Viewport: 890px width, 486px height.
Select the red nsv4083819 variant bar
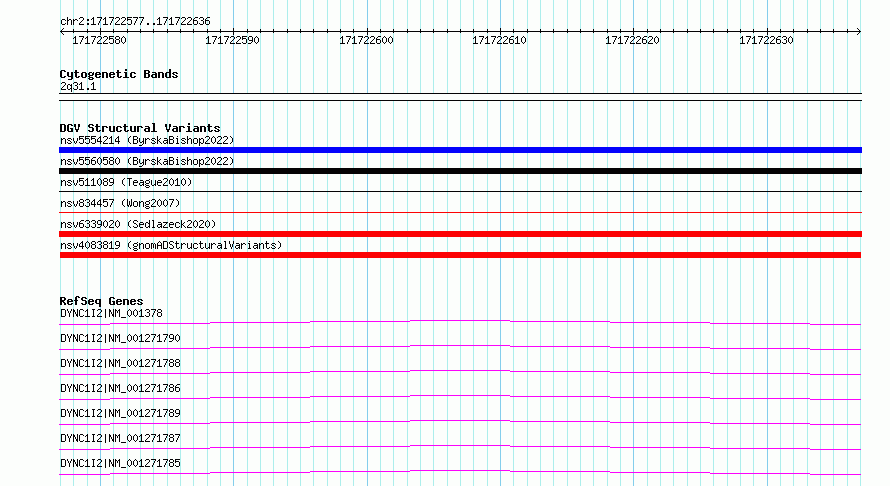[x=460, y=255]
